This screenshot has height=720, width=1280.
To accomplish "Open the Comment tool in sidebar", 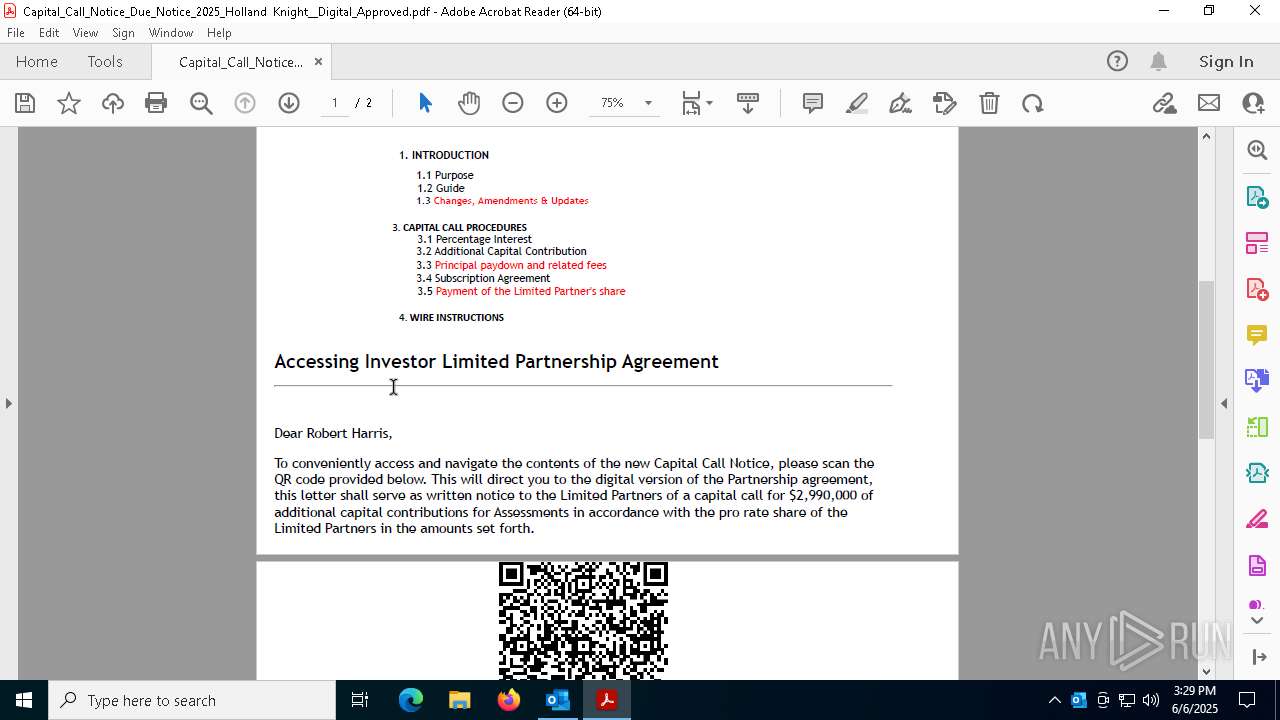I will pyautogui.click(x=1257, y=335).
